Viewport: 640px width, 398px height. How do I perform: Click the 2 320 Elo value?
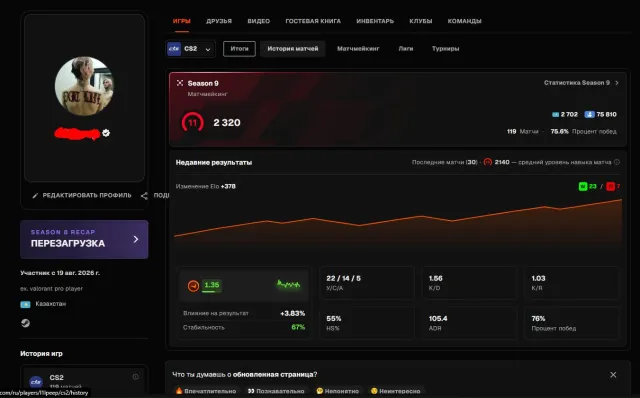click(227, 122)
